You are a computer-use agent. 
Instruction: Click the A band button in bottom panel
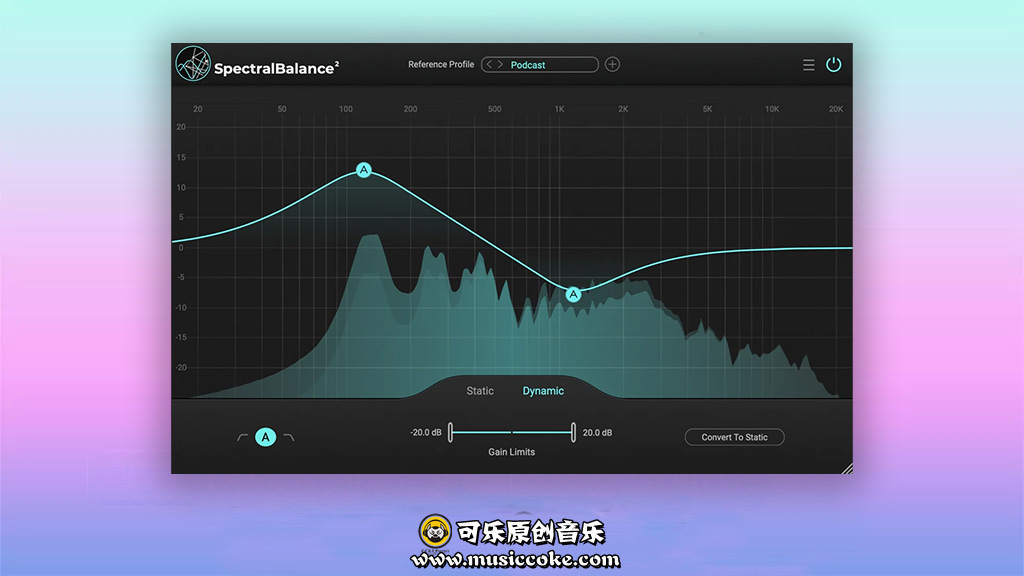[x=265, y=437]
